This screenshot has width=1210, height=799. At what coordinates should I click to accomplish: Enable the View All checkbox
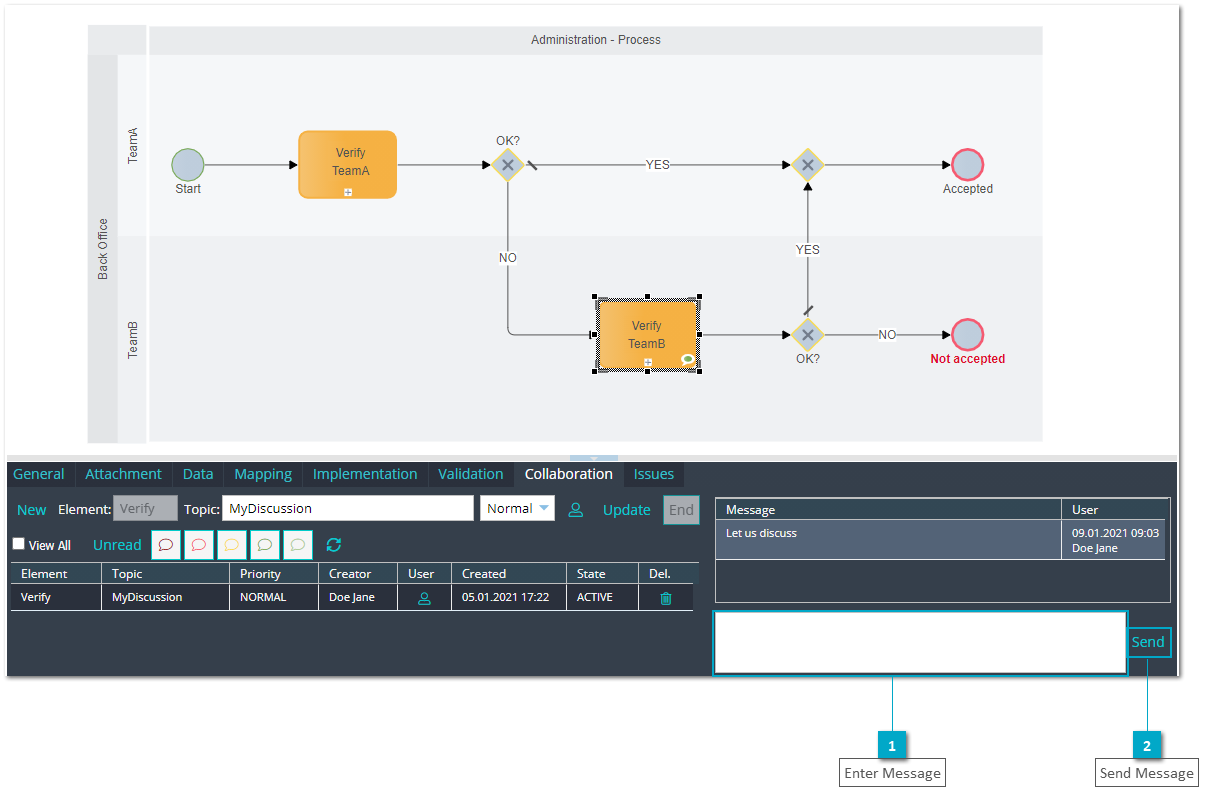pyautogui.click(x=18, y=544)
